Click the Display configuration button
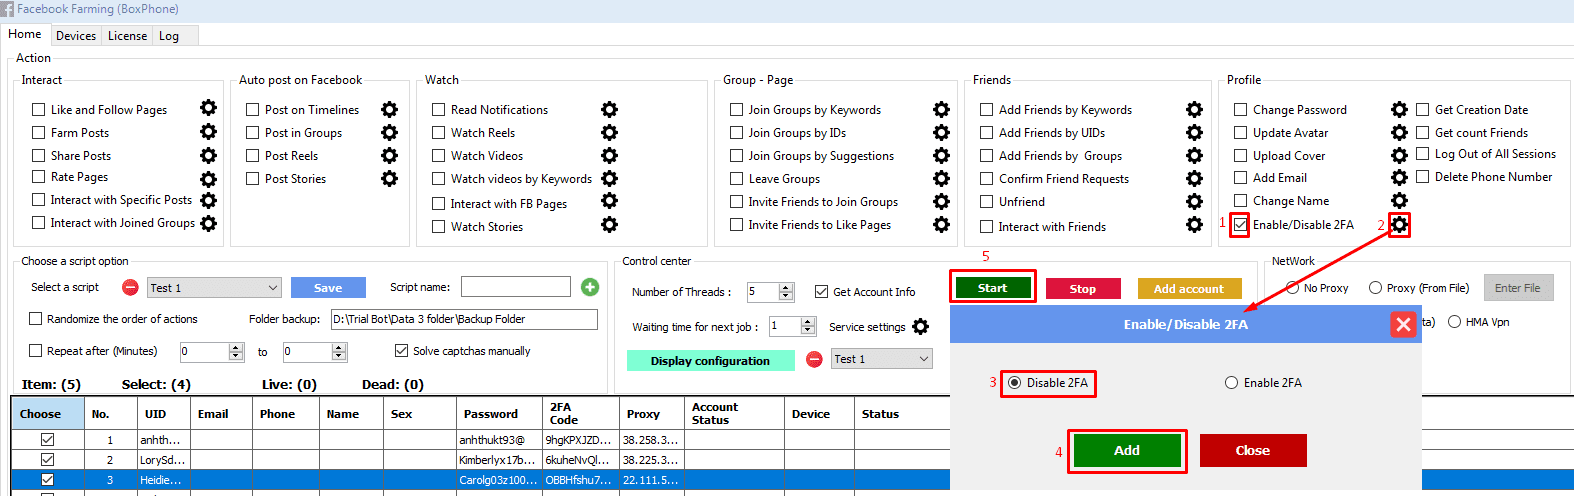Viewport: 1574px width, 496px height. coord(710,361)
